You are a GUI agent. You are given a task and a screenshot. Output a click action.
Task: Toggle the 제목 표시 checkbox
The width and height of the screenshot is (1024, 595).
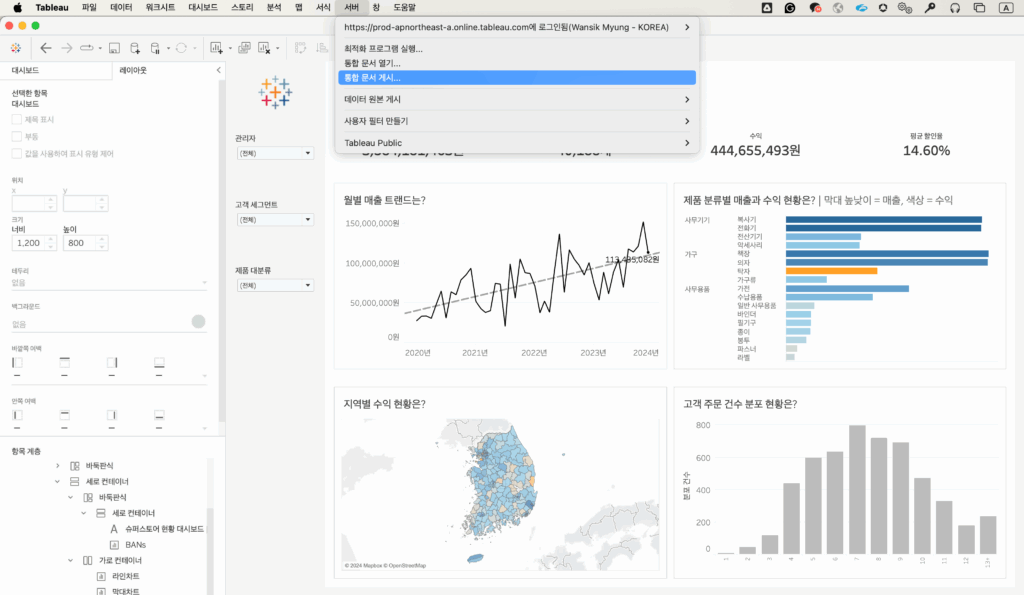[x=17, y=119]
